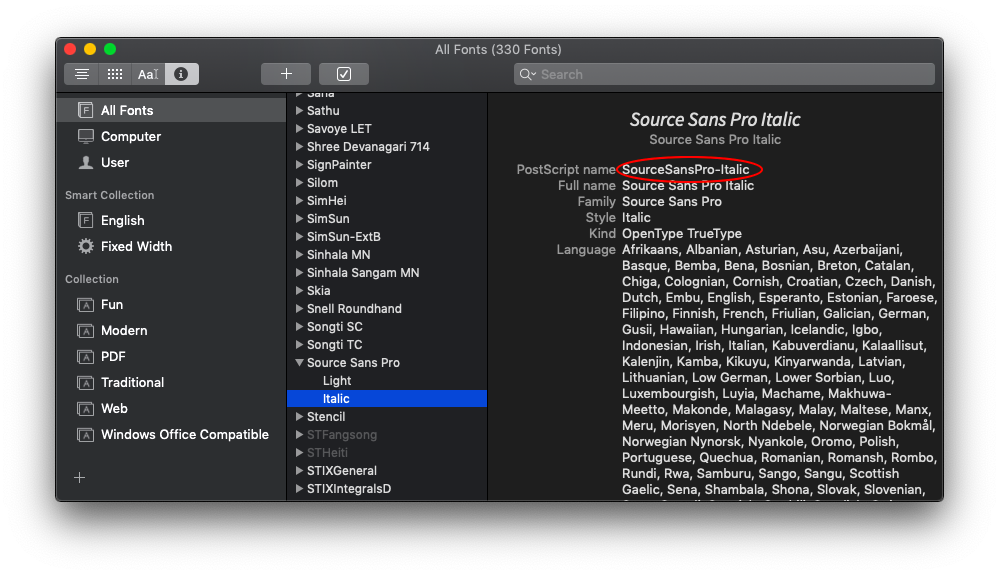Click the add font plus button
This screenshot has width=999, height=575.
(286, 74)
